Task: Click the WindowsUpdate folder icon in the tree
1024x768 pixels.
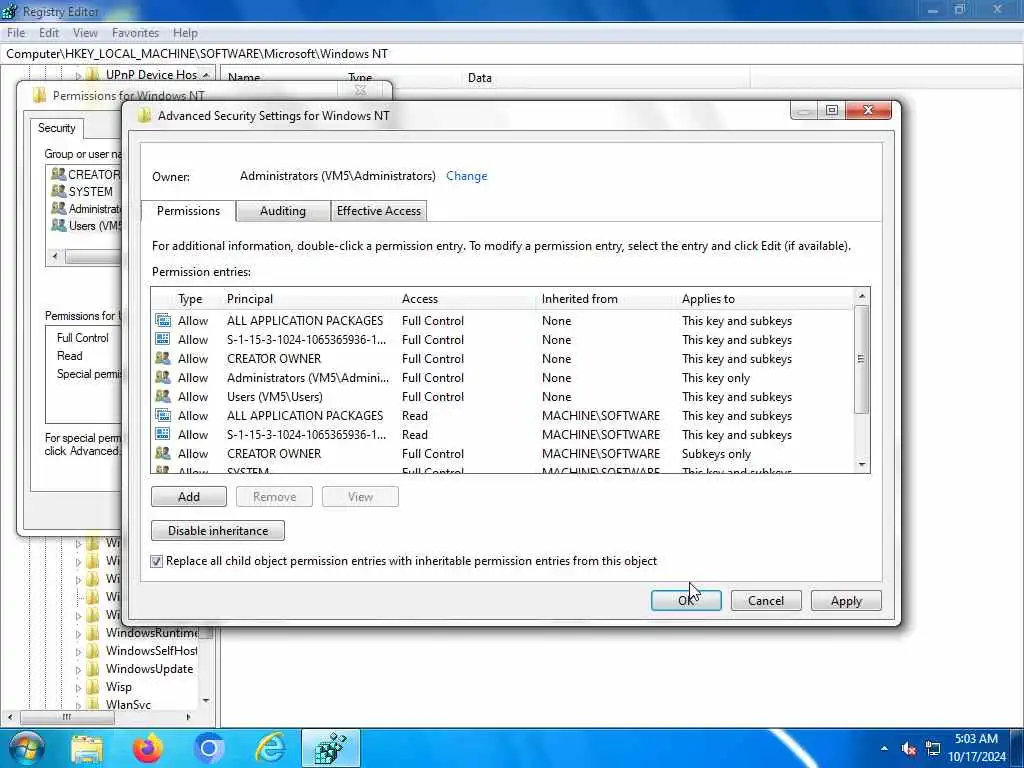Action: (93, 669)
